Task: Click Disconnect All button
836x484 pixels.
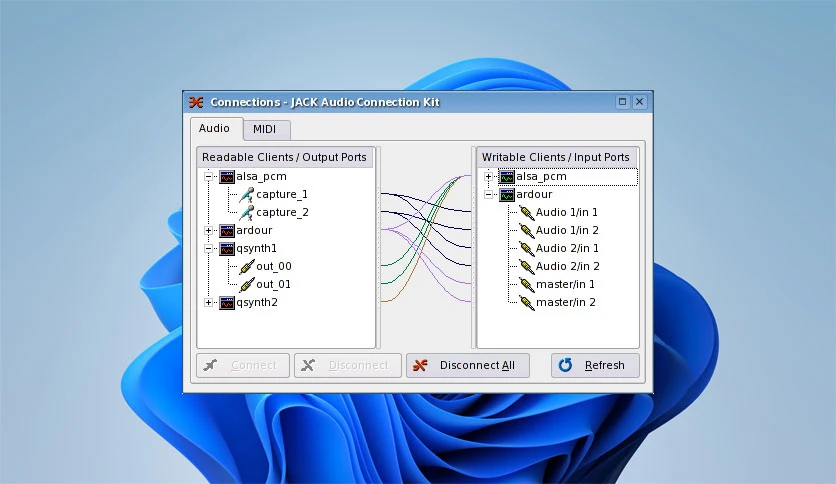Action: click(x=468, y=366)
